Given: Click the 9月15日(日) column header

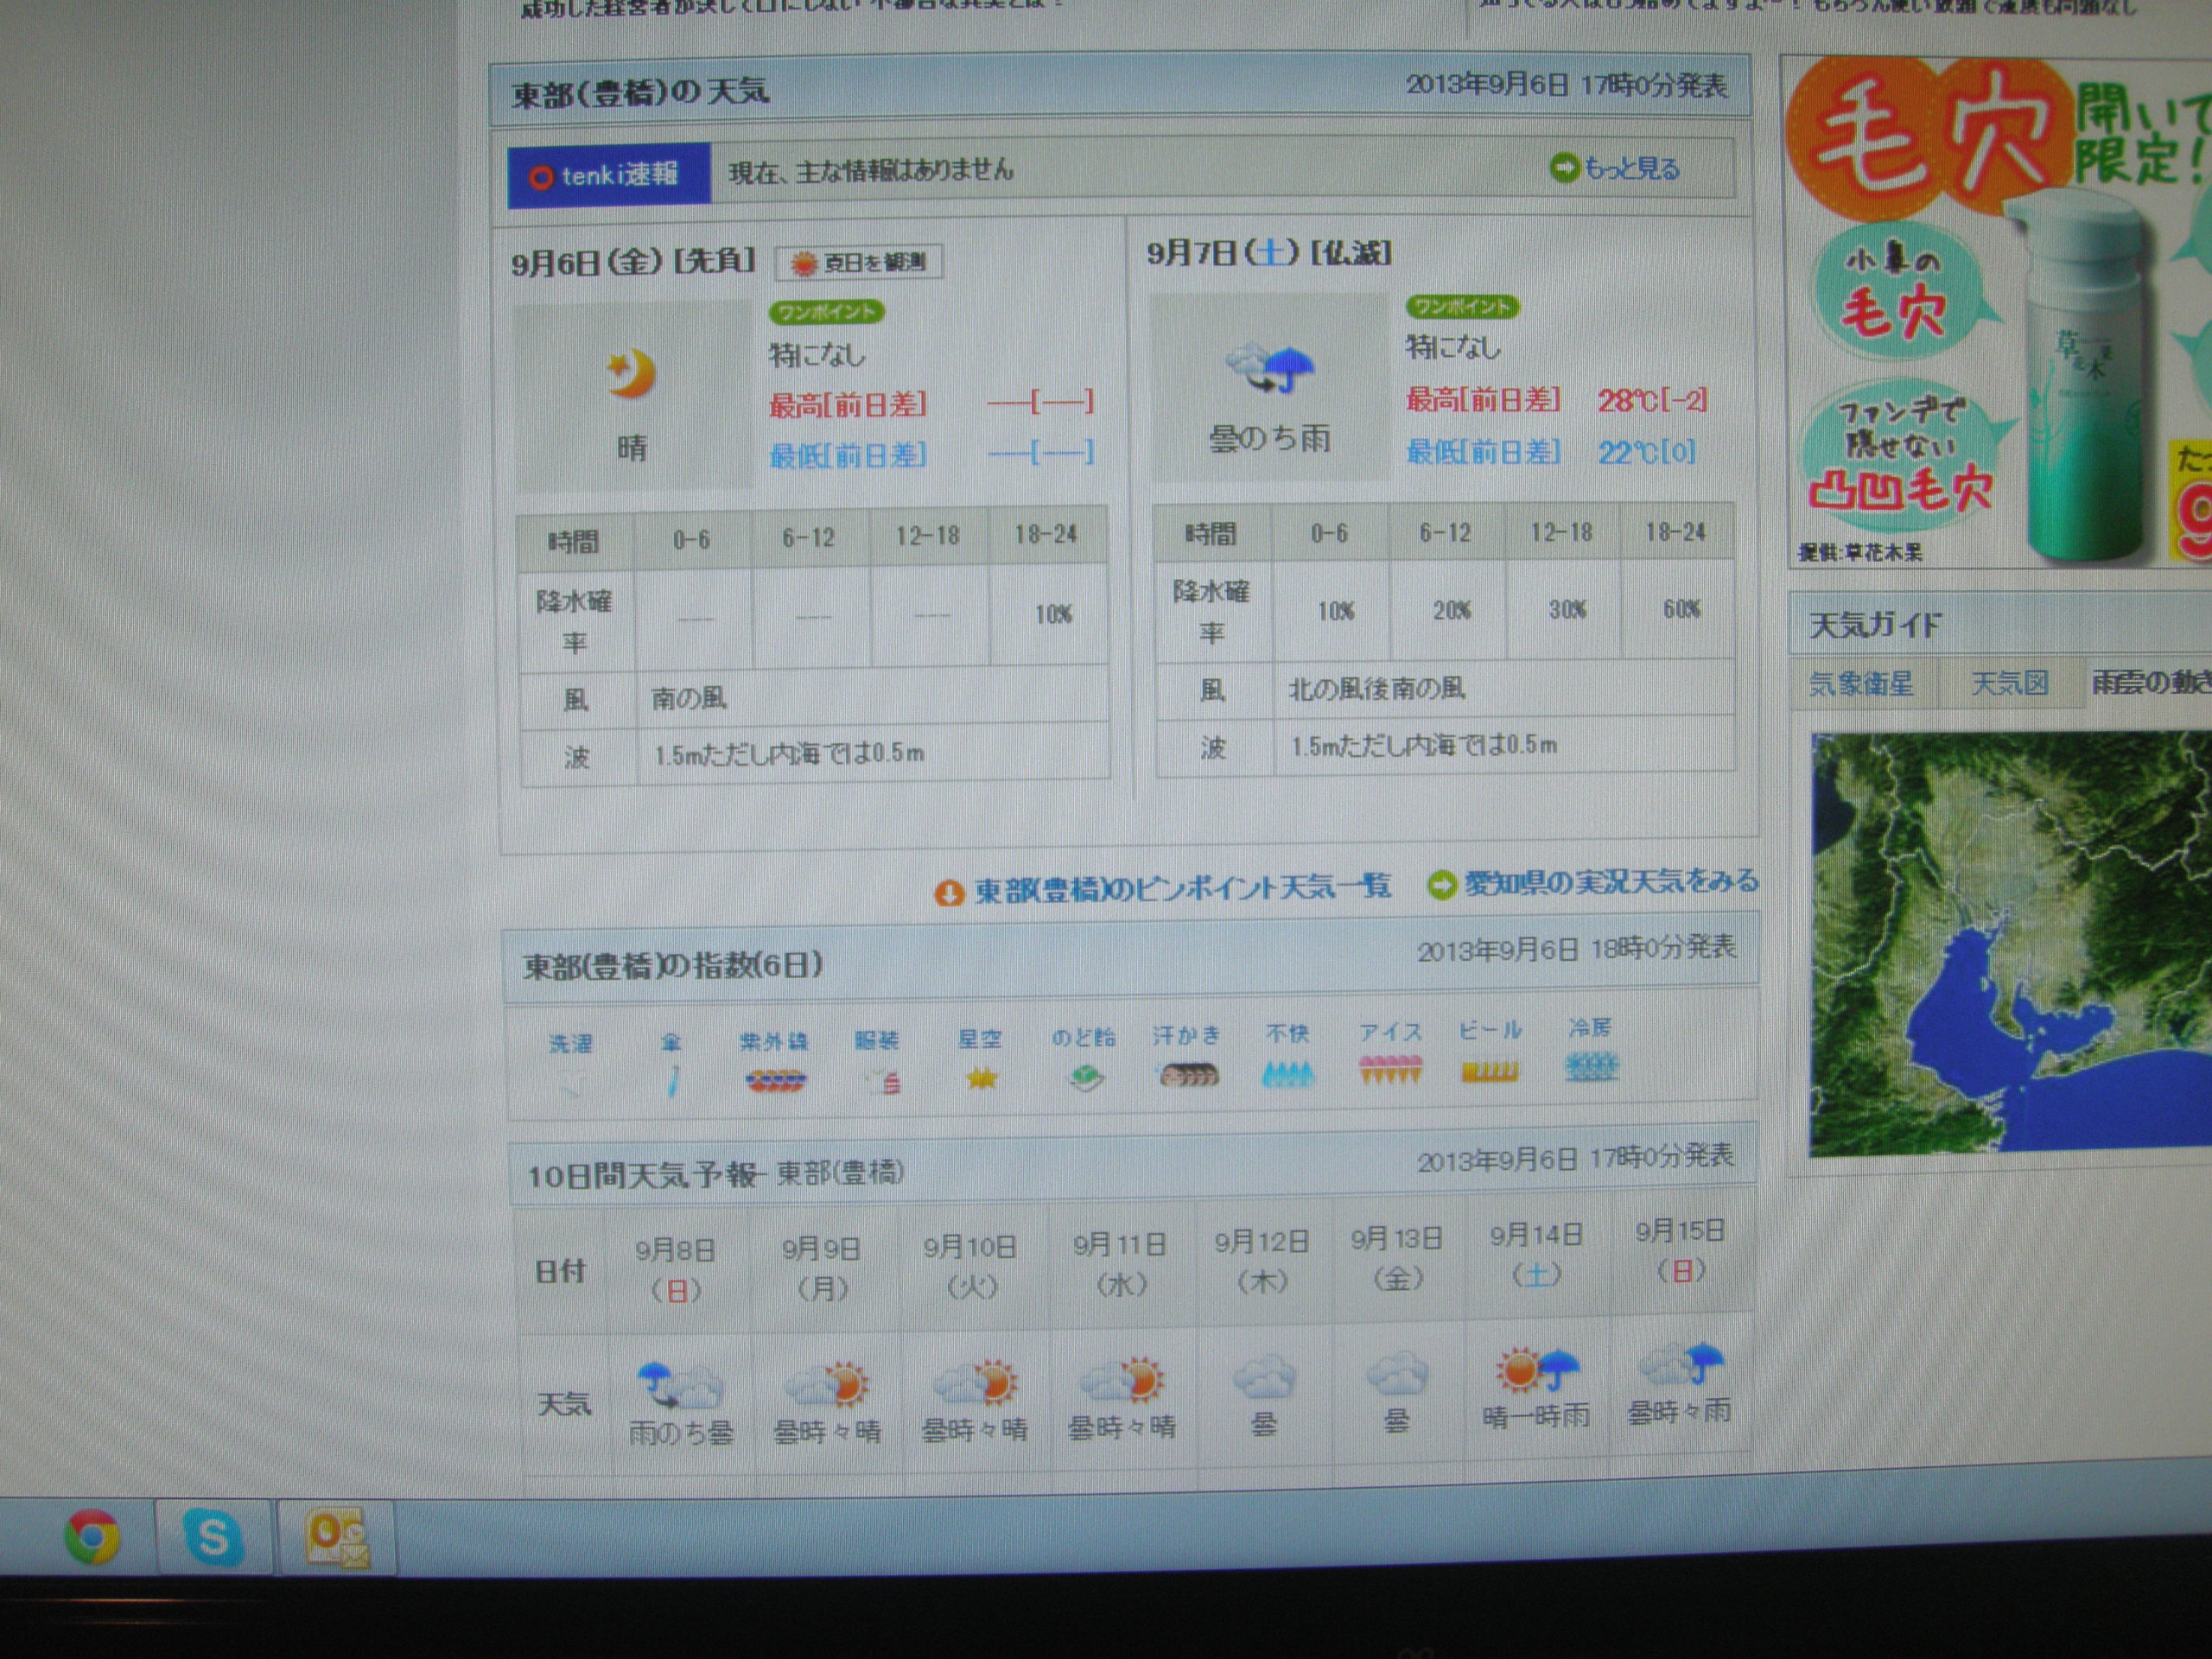Looking at the screenshot, I should pos(1681,1250).
